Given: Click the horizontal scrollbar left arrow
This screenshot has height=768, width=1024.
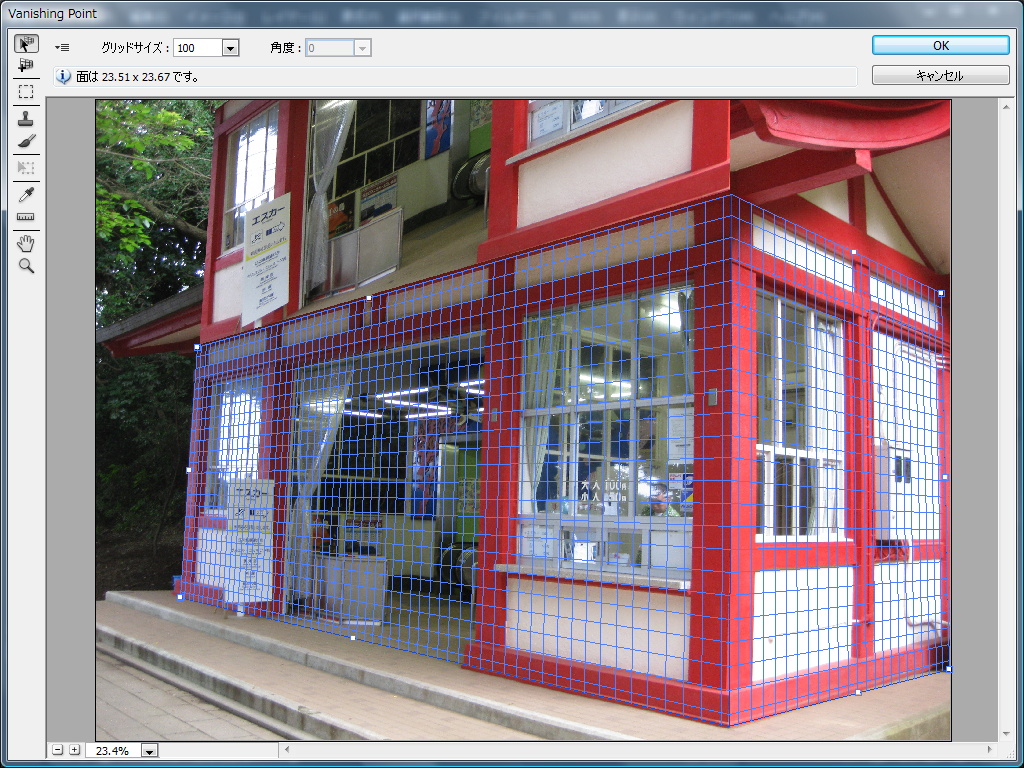Looking at the screenshot, I should tap(287, 750).
